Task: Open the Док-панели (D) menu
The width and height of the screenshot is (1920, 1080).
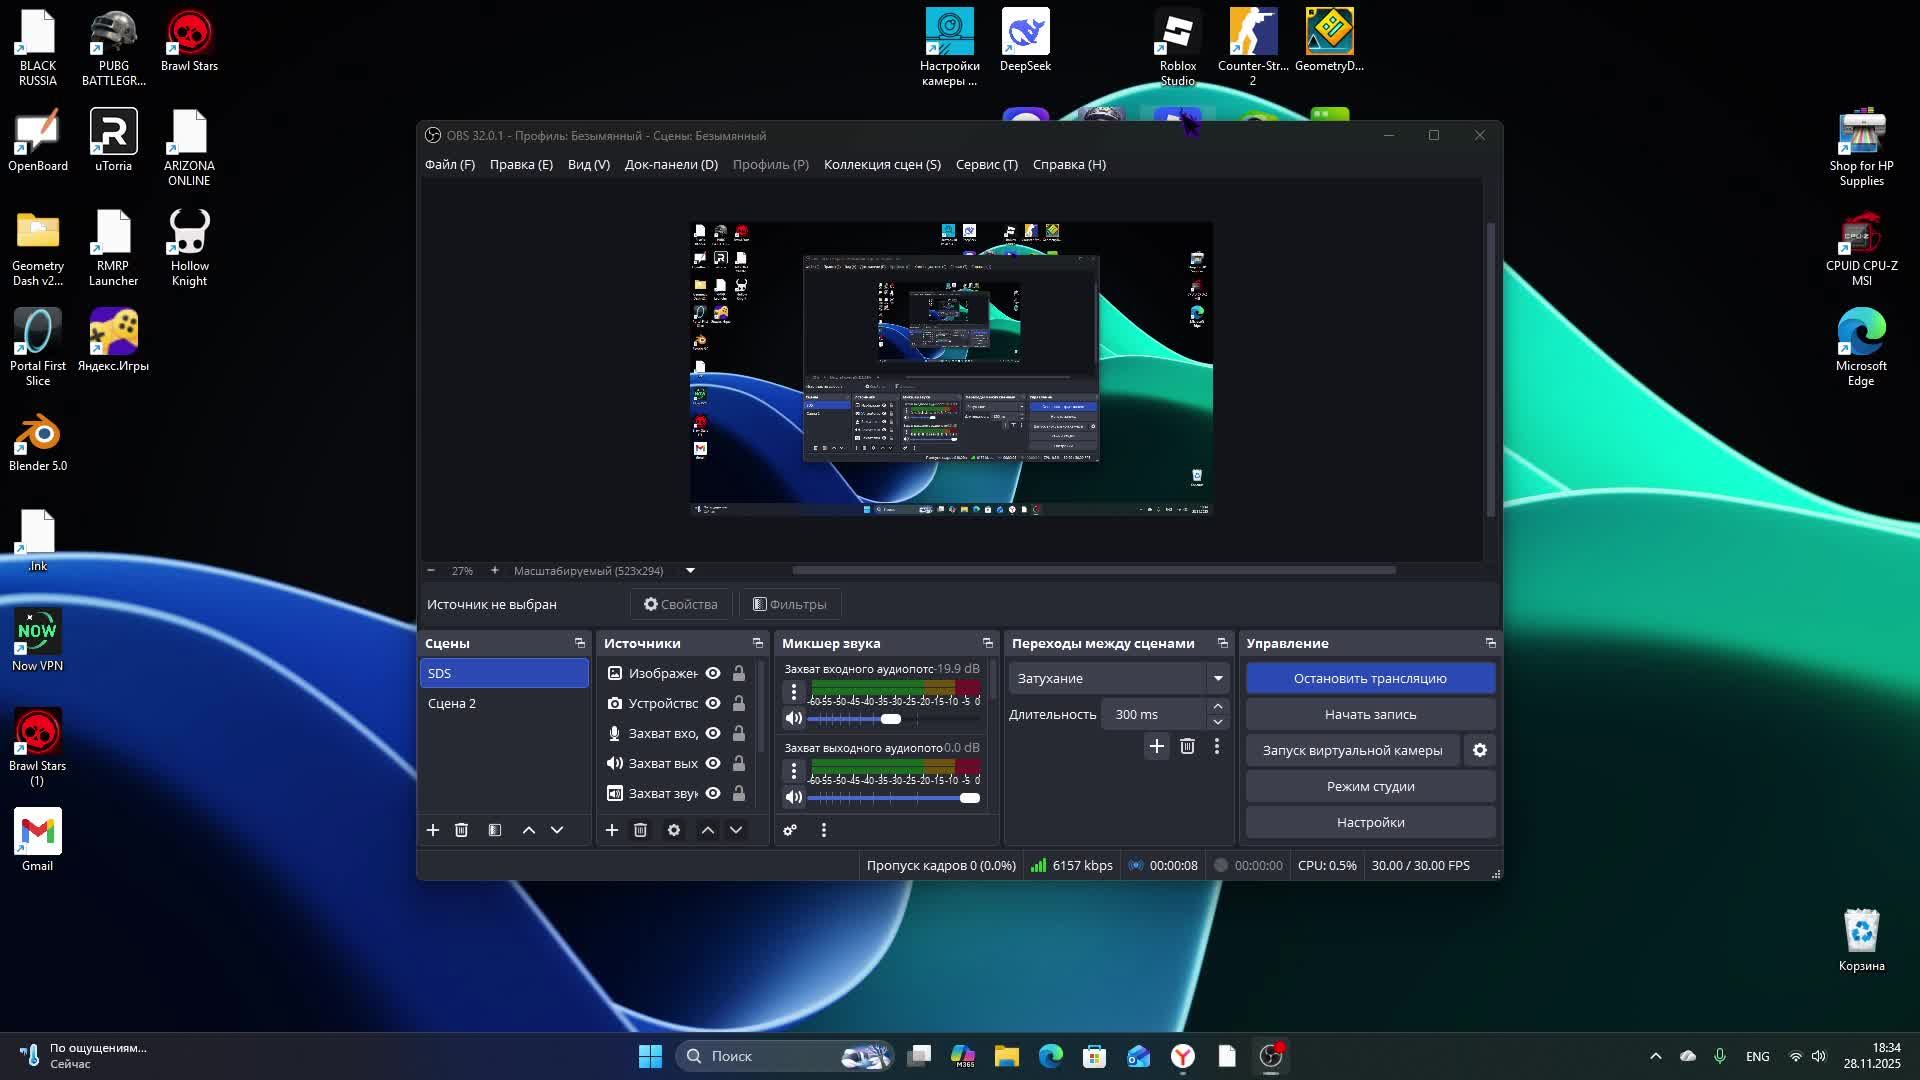Action: (x=671, y=165)
